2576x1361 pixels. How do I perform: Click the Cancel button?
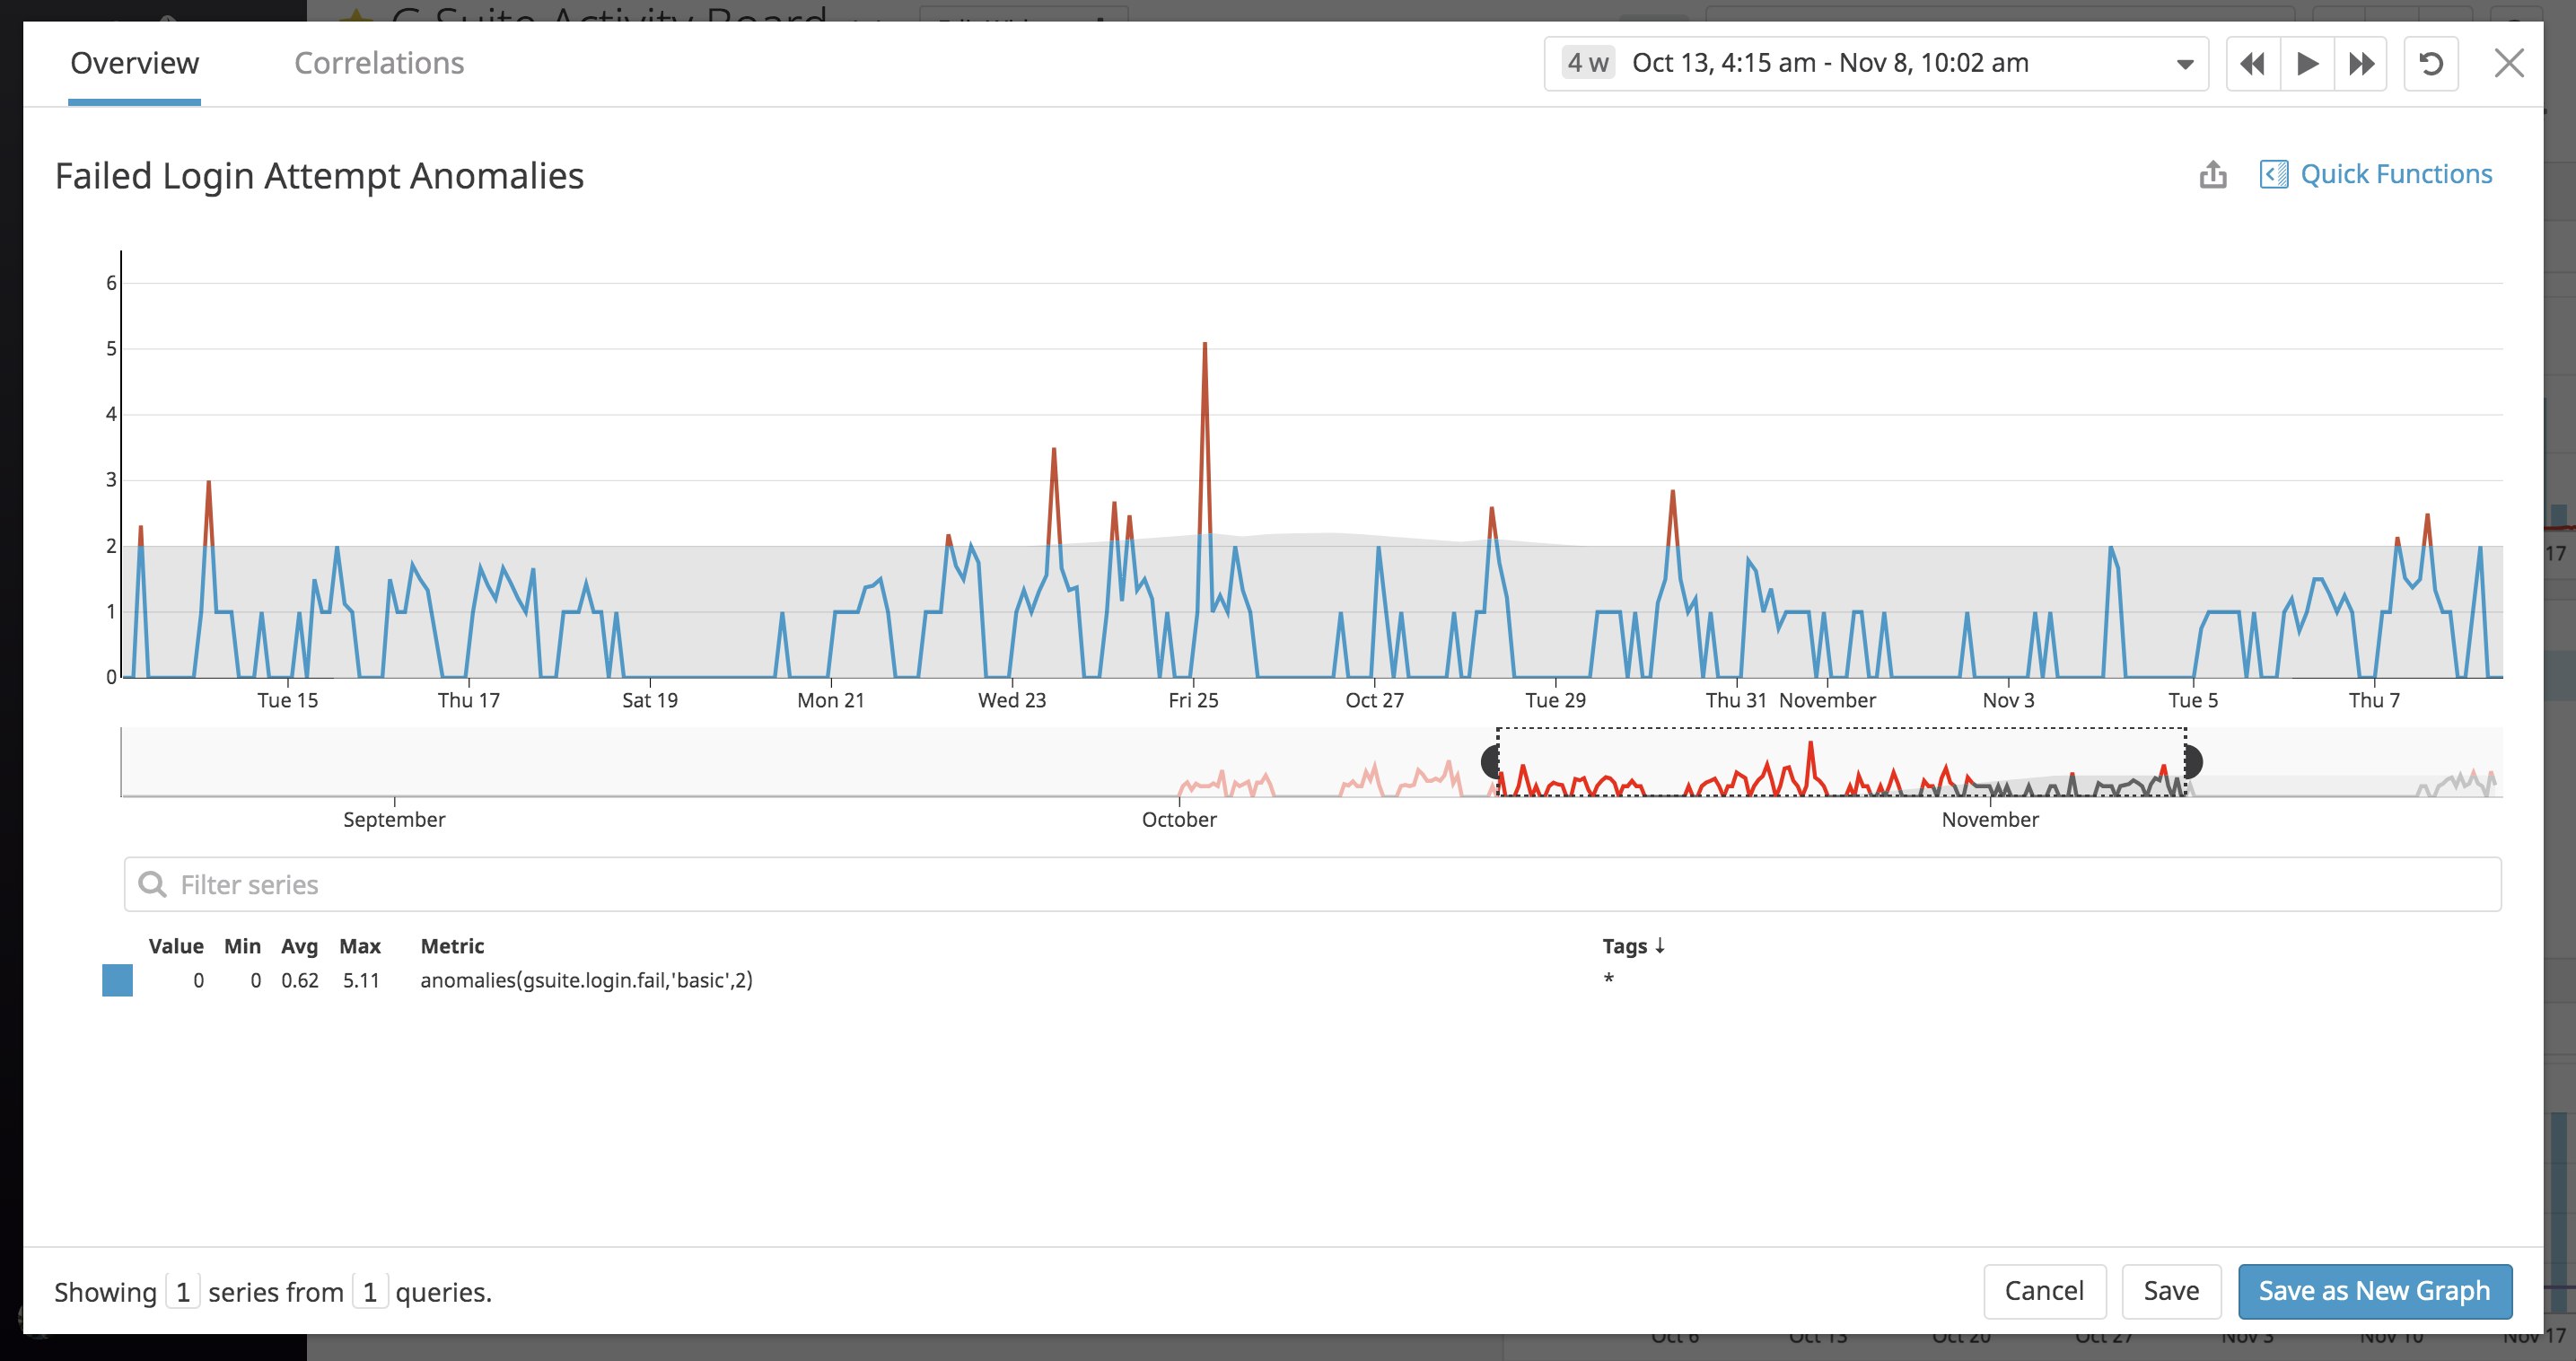click(2044, 1291)
